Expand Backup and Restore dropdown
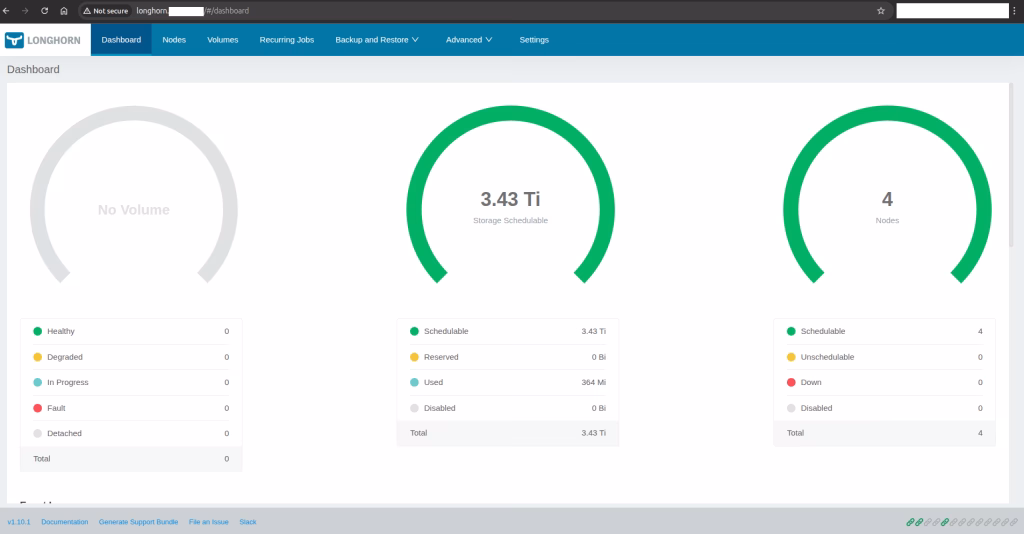Screen dimensions: 1024x534 tap(376, 40)
